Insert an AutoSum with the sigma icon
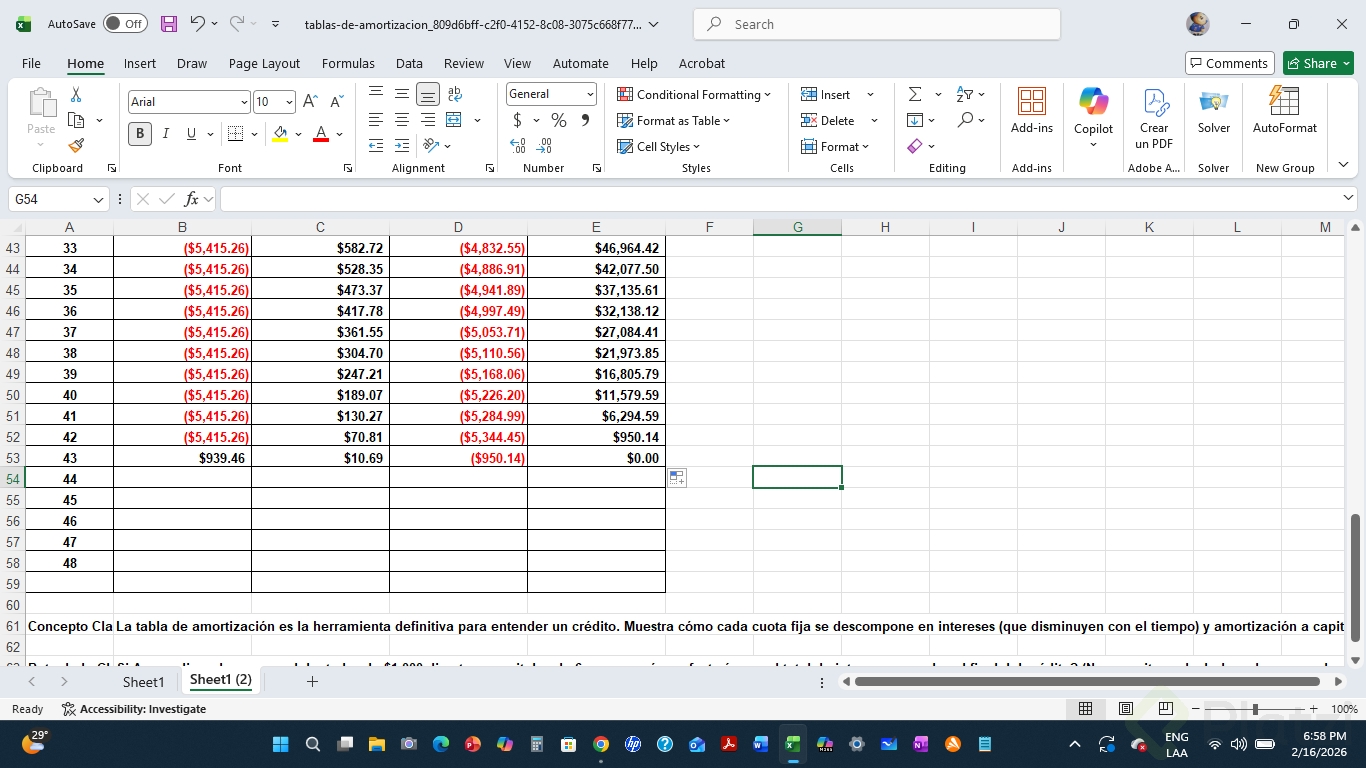This screenshot has width=1366, height=768. (915, 94)
